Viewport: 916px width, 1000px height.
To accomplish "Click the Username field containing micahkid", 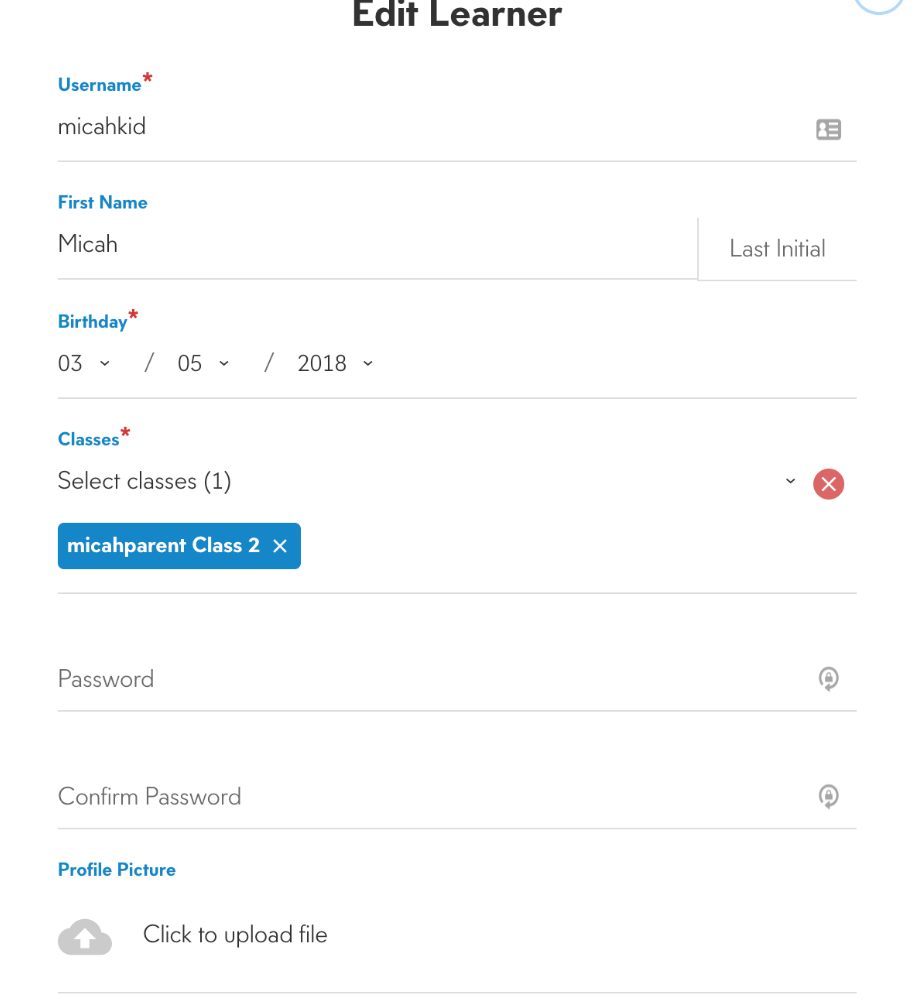I will (434, 128).
